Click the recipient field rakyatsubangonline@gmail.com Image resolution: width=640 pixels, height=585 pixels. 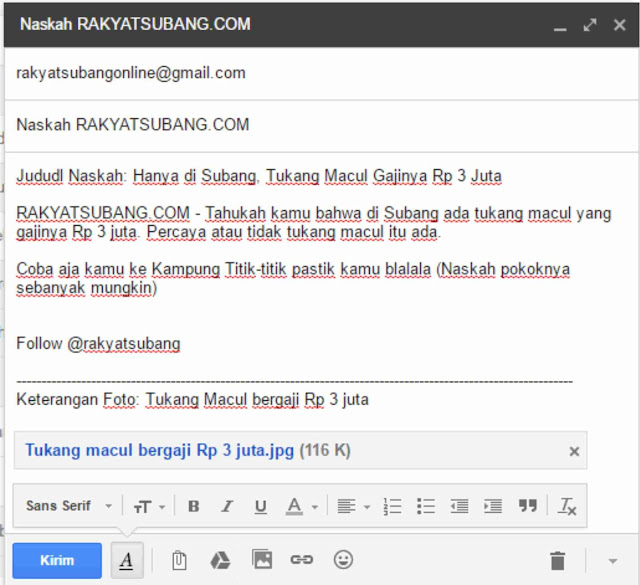(x=321, y=73)
